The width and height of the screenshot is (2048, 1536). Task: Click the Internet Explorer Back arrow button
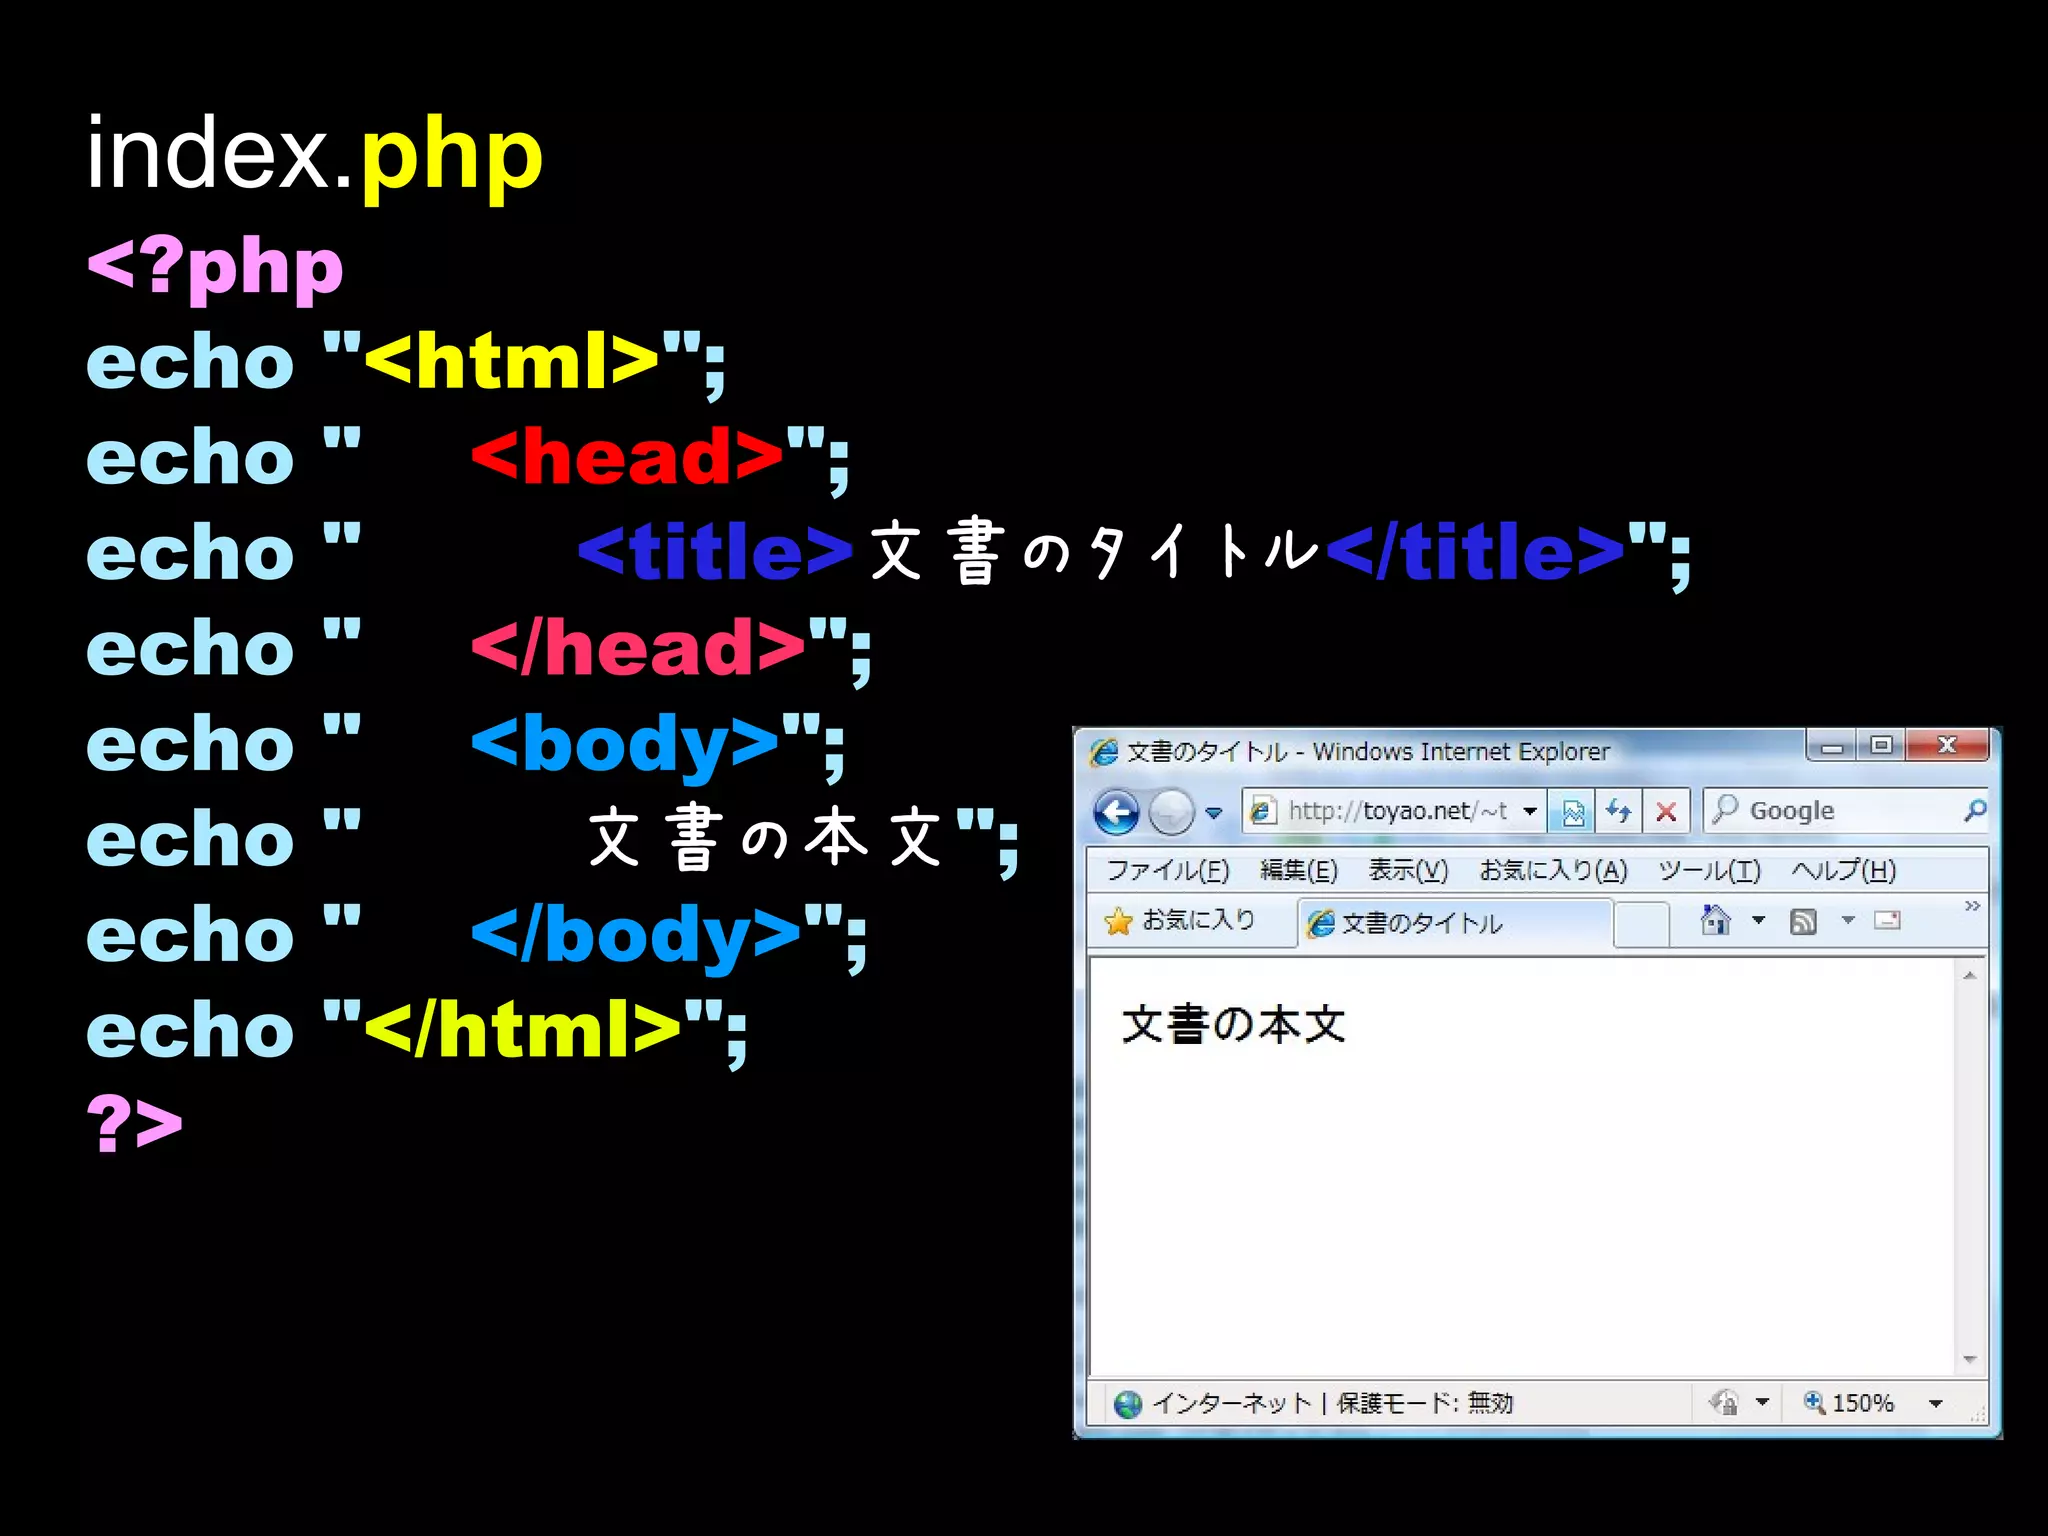pyautogui.click(x=1116, y=811)
